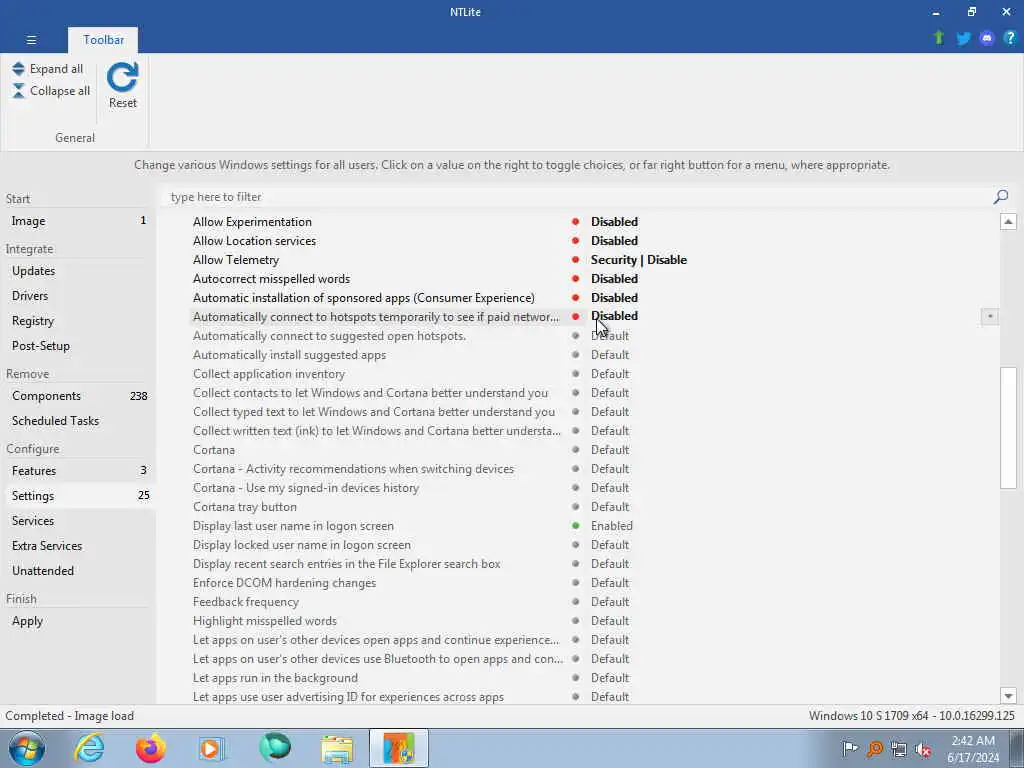Open File Explorer folder on taskbar
1024x768 pixels.
tap(337, 749)
